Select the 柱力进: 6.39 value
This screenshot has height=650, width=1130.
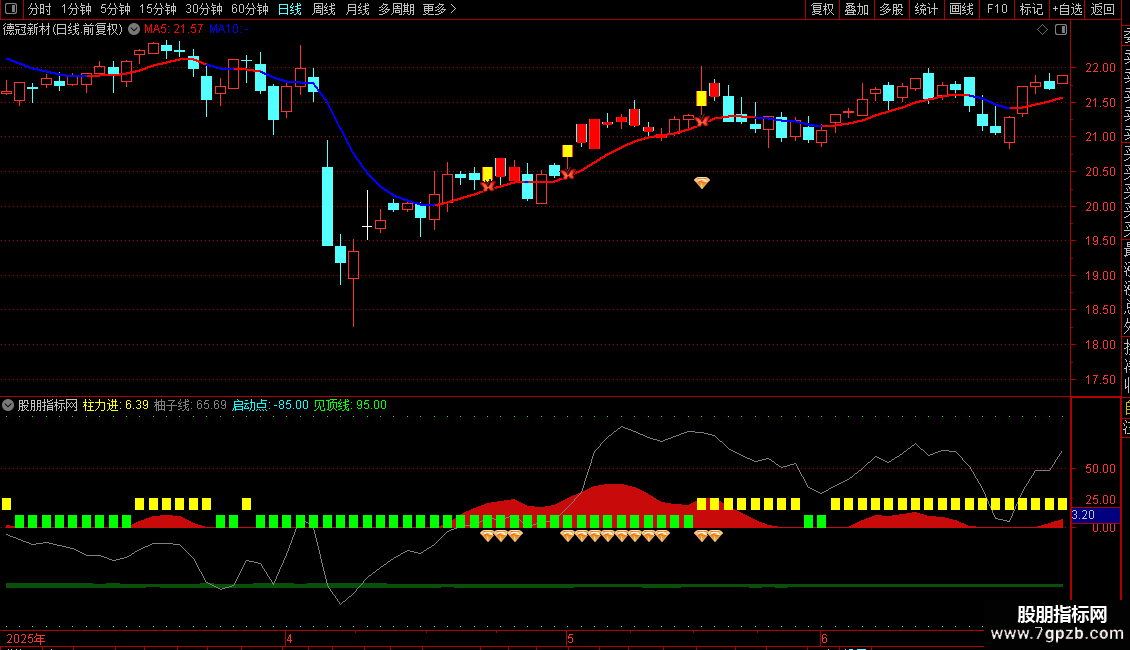click(x=116, y=406)
